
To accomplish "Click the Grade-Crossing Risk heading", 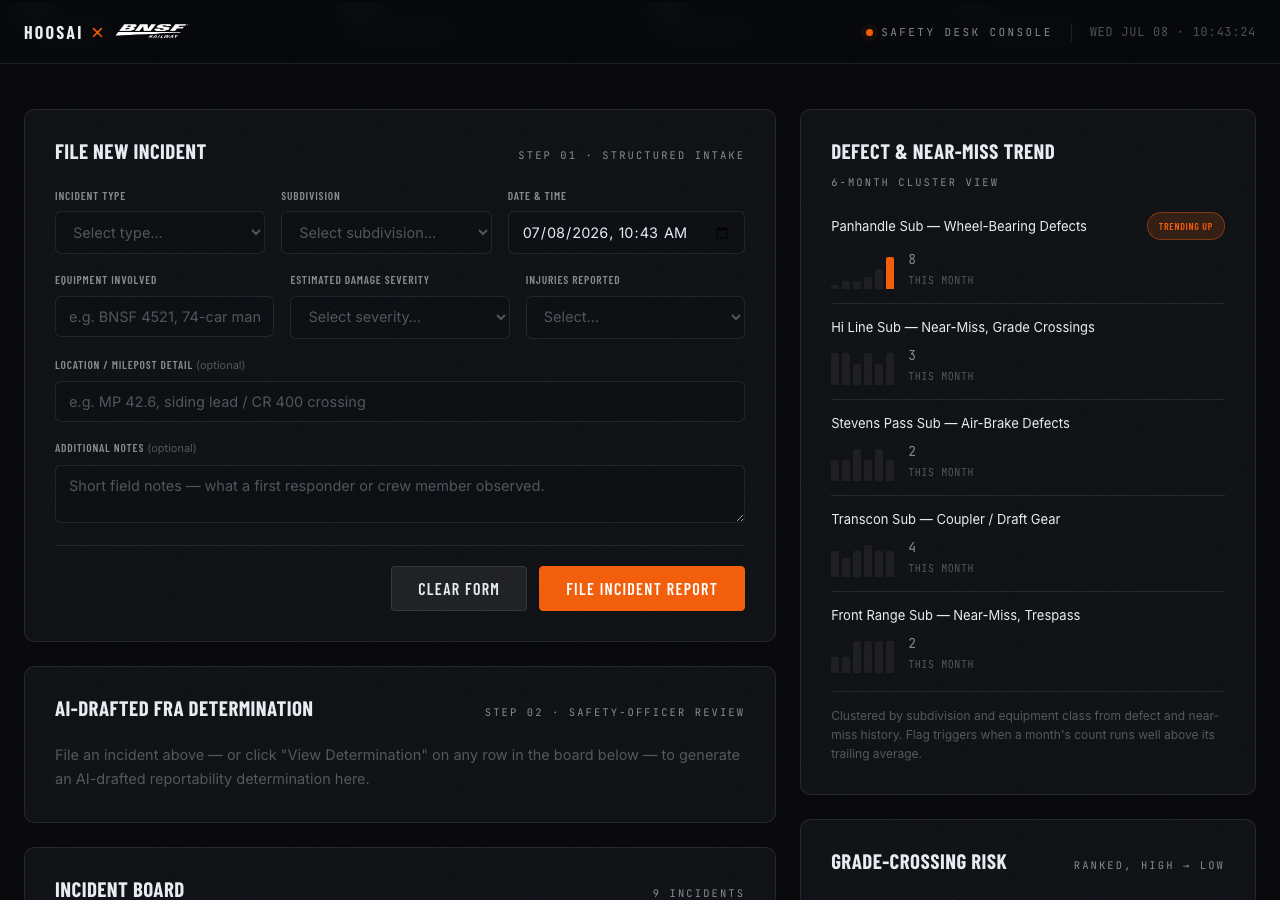I will point(919,862).
